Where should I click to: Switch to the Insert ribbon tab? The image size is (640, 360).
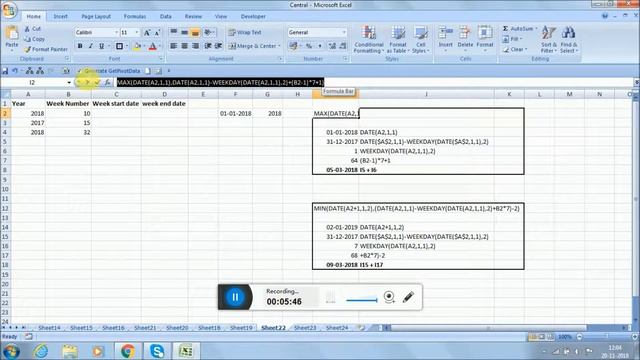point(60,16)
